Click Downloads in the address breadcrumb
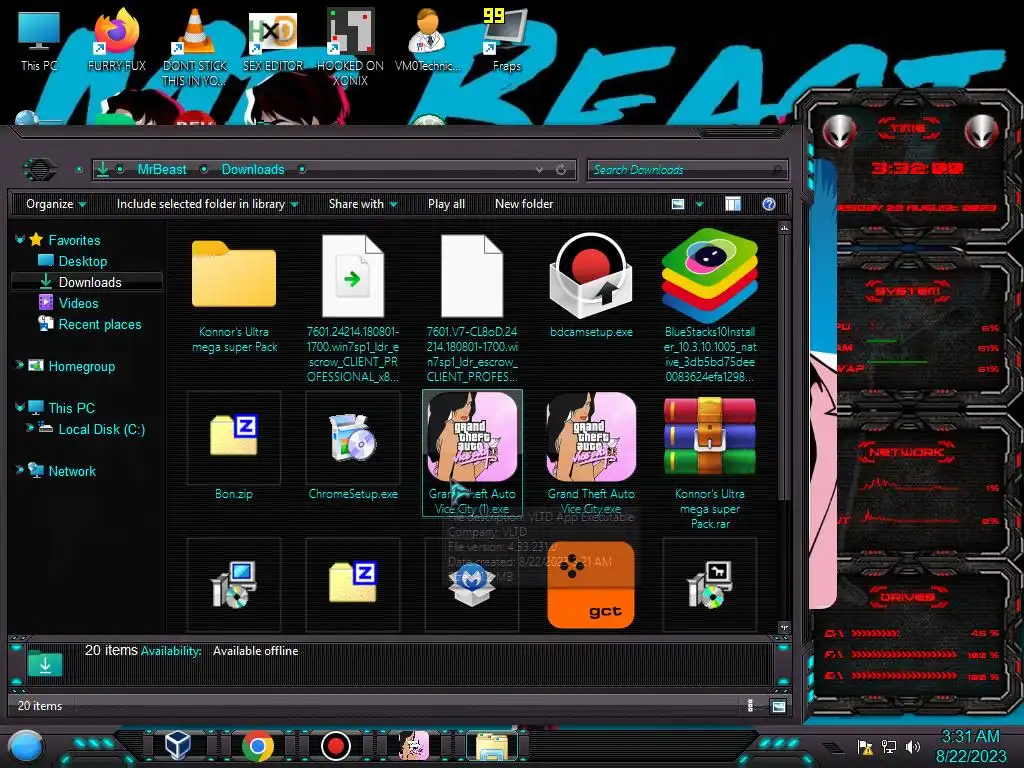The image size is (1024, 768). pyautogui.click(x=253, y=170)
